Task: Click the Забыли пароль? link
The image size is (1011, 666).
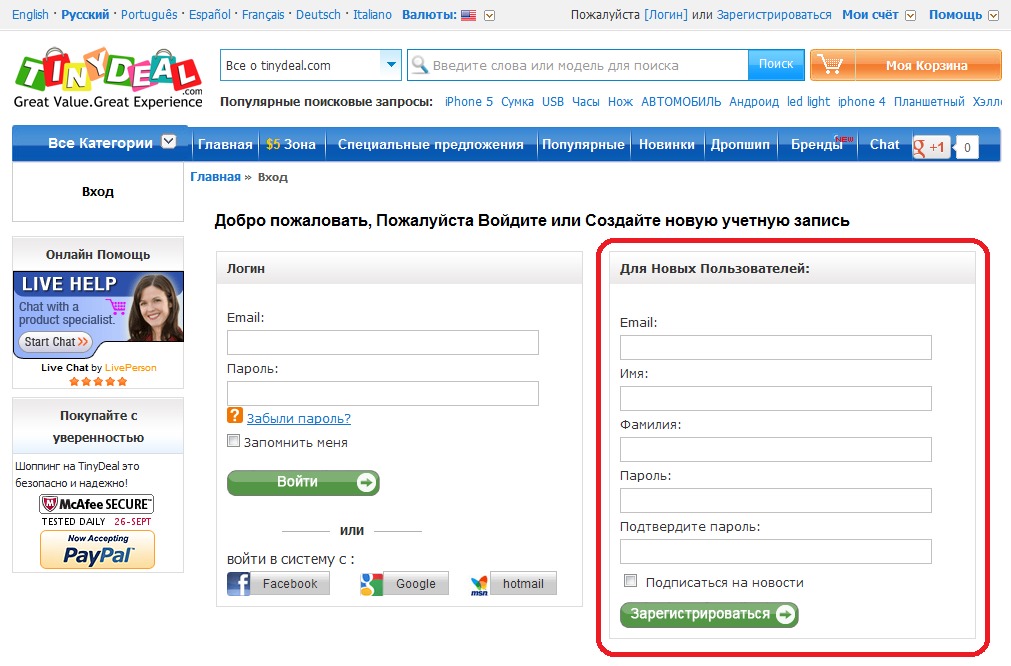Action: (298, 418)
